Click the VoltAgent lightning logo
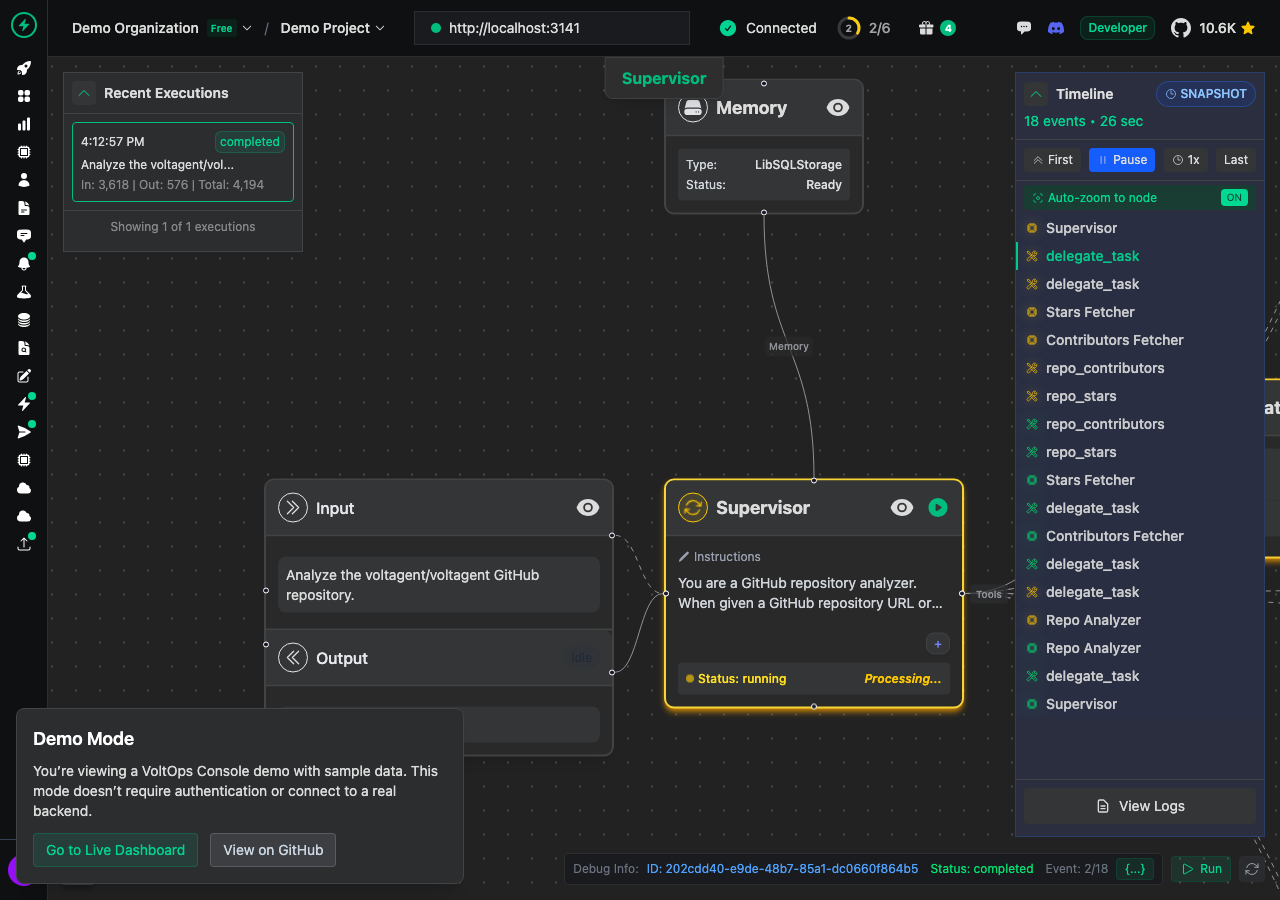Screen dimensions: 1280x900 [x=24, y=24]
